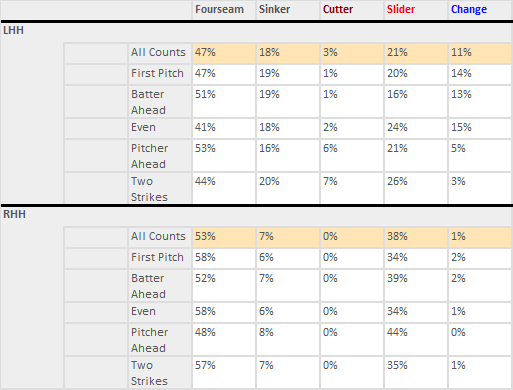Image resolution: width=513 pixels, height=390 pixels.
Task: Select the LHH section label
Action: pyautogui.click(x=13, y=30)
